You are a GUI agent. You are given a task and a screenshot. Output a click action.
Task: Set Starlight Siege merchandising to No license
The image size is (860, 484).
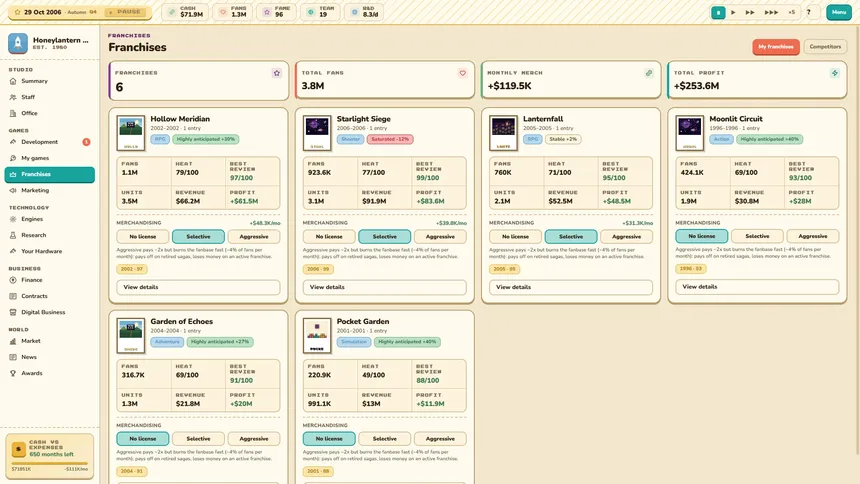[x=329, y=237]
